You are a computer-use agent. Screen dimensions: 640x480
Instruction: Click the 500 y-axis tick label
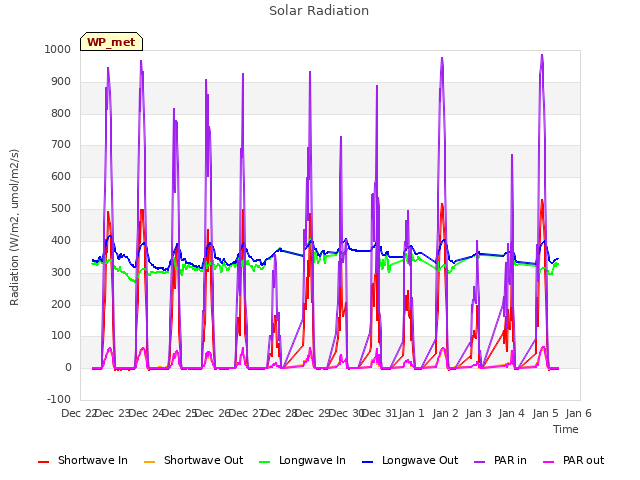61,209
